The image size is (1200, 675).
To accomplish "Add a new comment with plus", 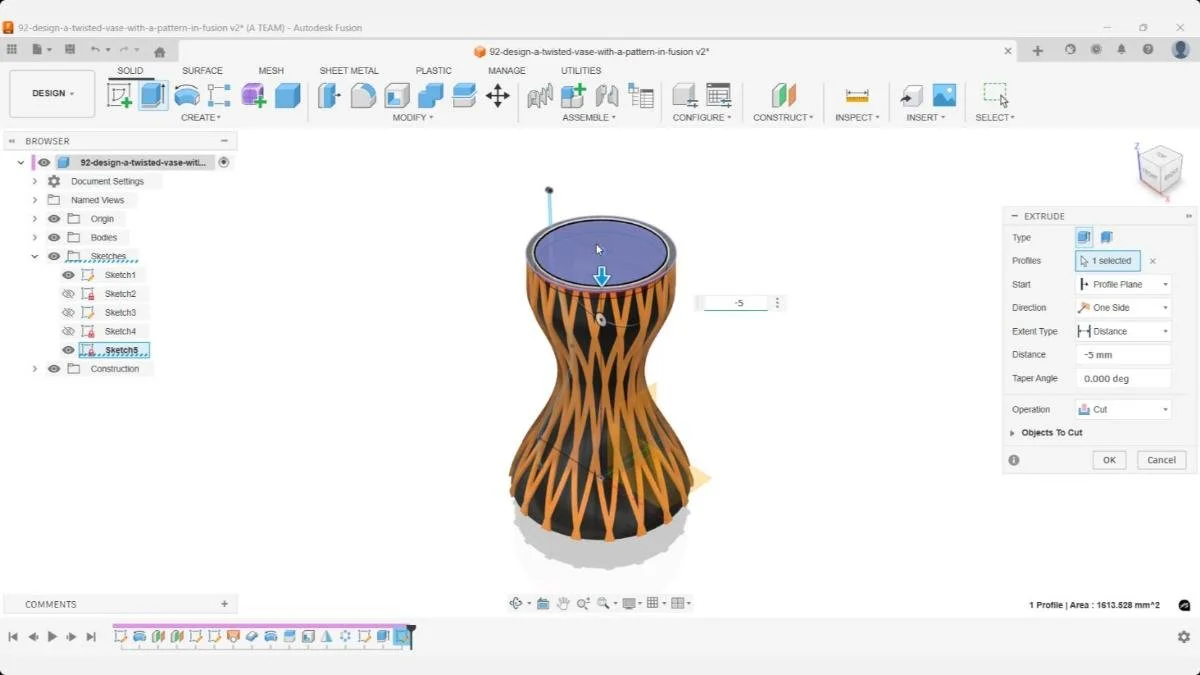I will click(224, 604).
